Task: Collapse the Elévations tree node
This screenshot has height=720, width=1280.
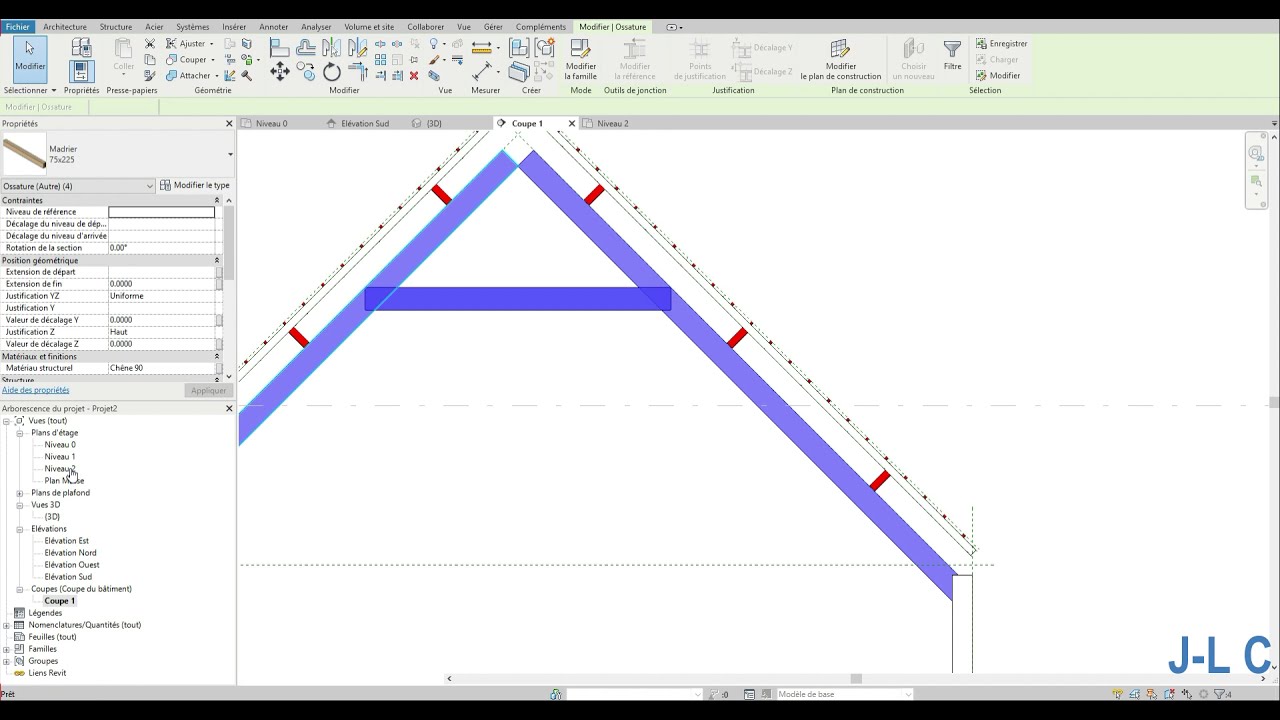Action: (x=19, y=529)
